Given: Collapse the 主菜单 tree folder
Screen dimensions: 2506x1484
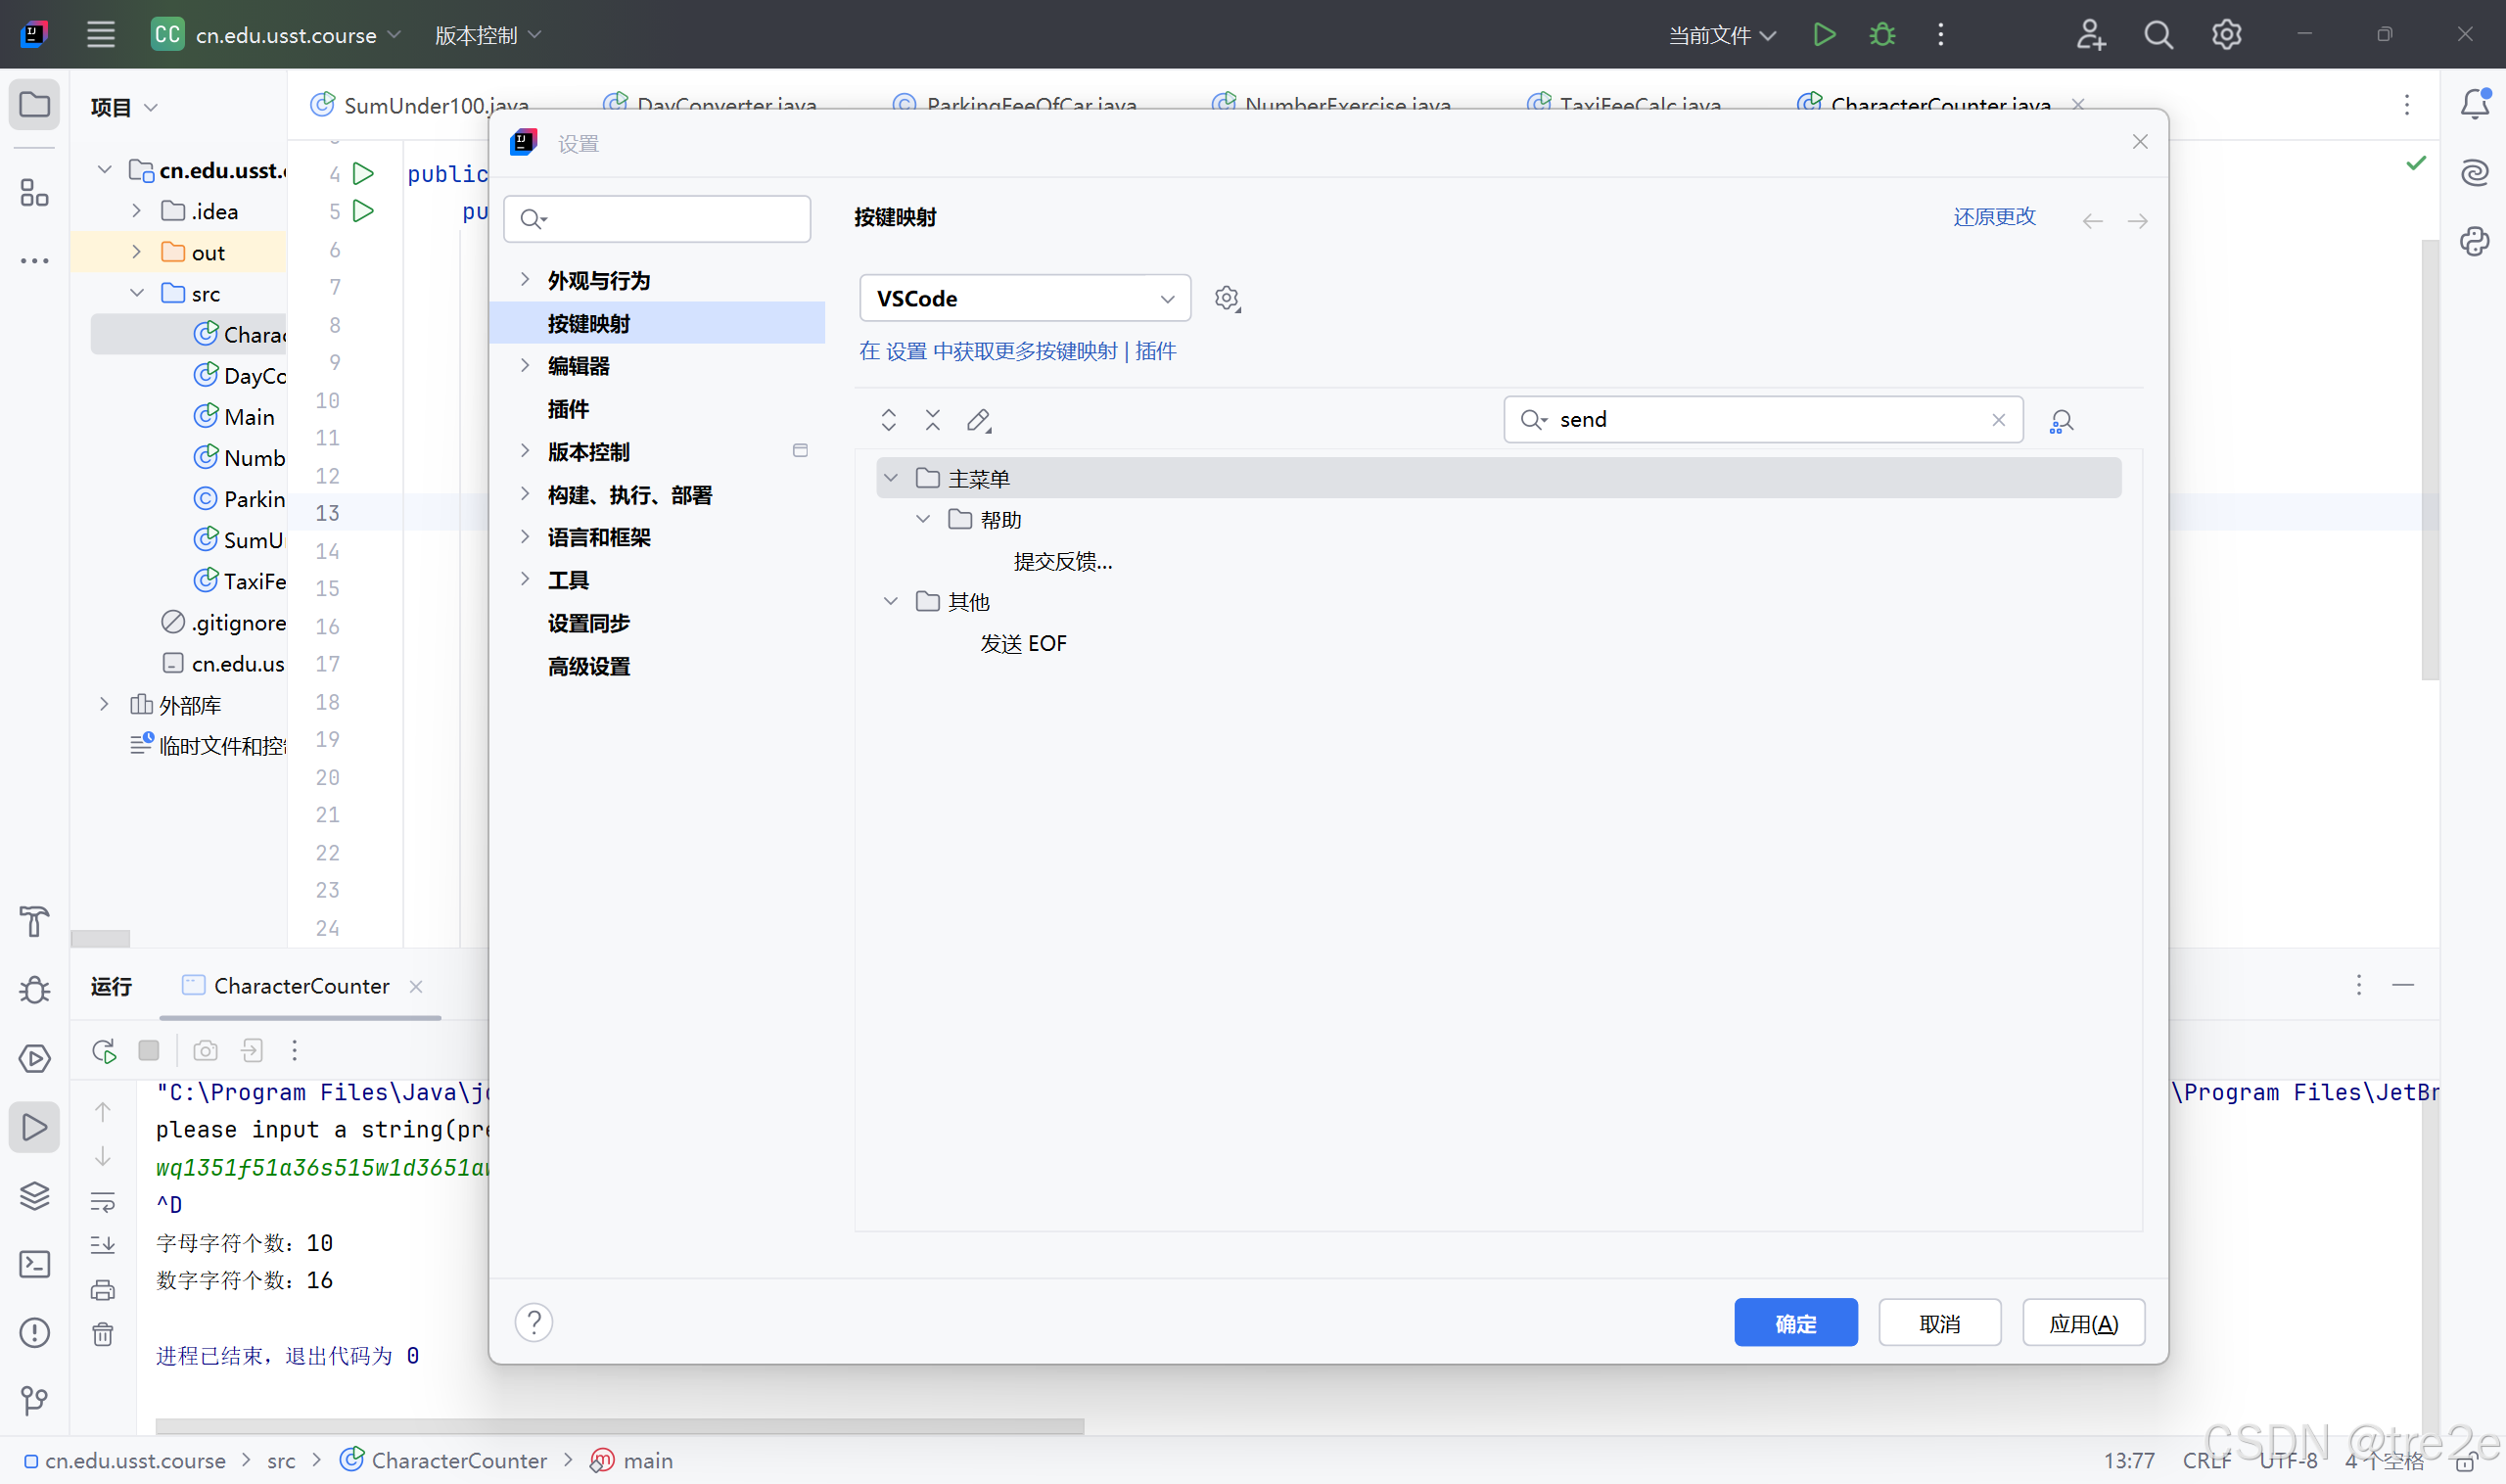Looking at the screenshot, I should coord(890,478).
